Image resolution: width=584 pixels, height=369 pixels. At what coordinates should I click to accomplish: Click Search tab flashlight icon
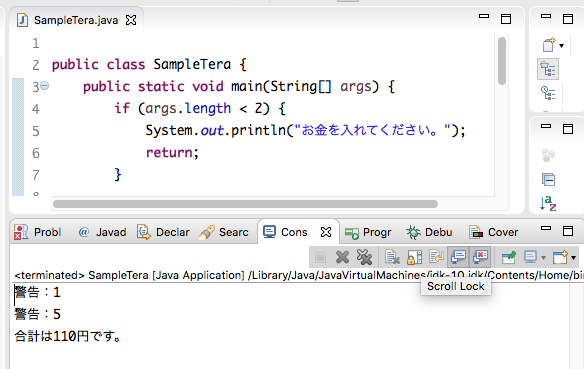click(207, 232)
